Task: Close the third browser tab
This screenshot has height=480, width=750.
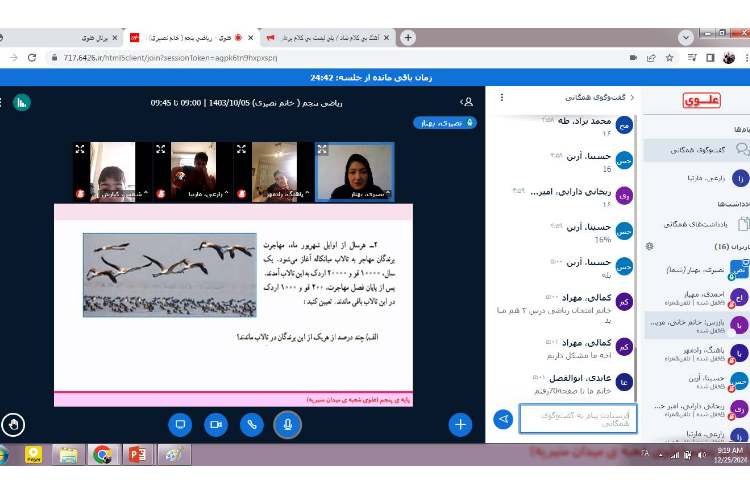Action: pos(386,38)
